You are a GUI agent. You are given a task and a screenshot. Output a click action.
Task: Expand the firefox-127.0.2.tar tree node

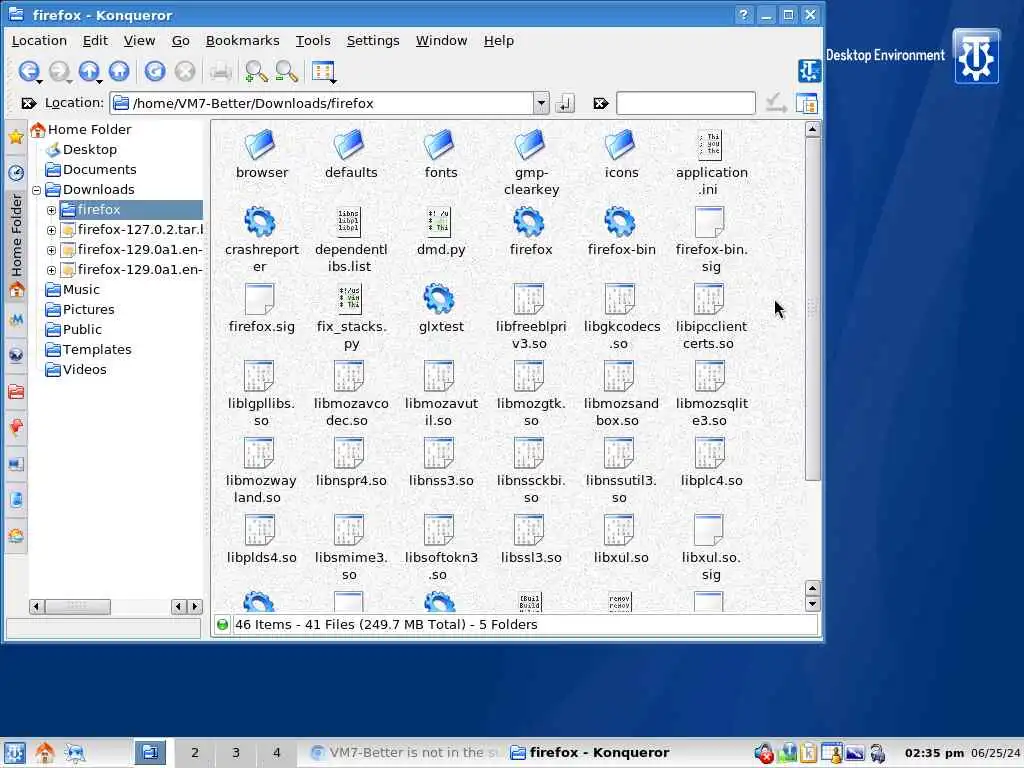(51, 230)
